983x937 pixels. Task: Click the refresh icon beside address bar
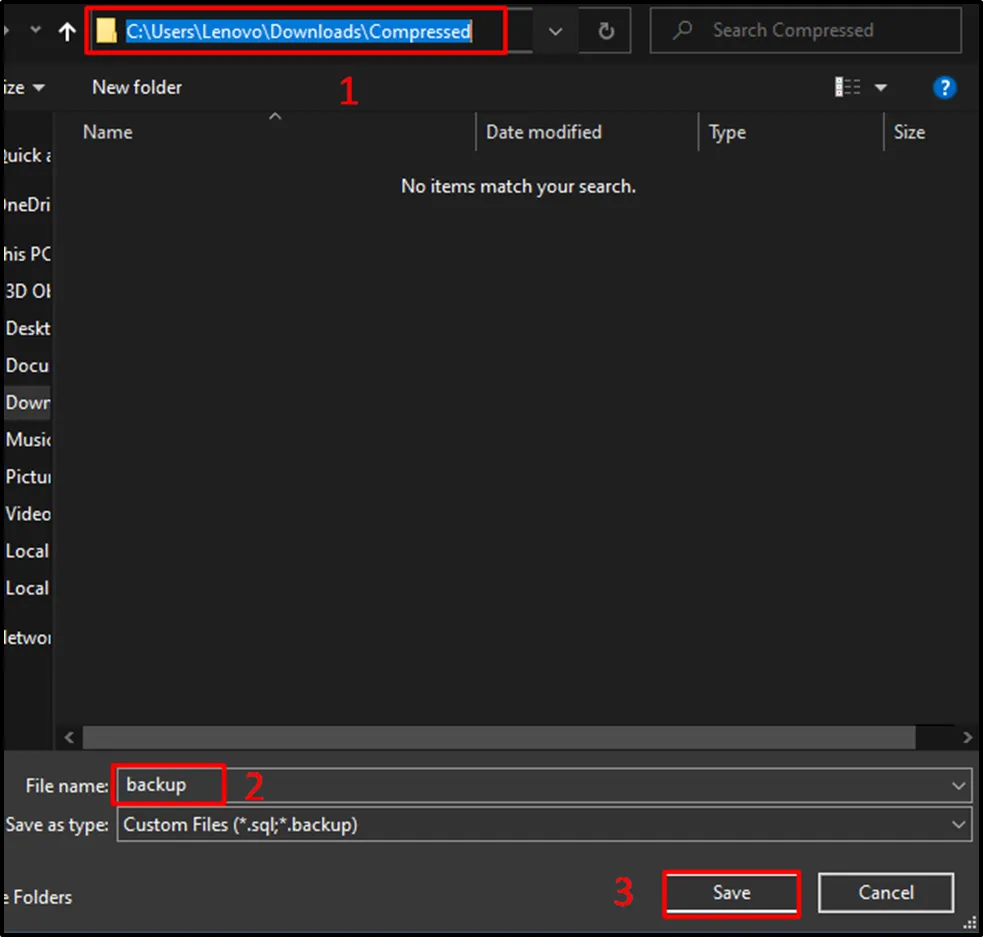tap(606, 31)
